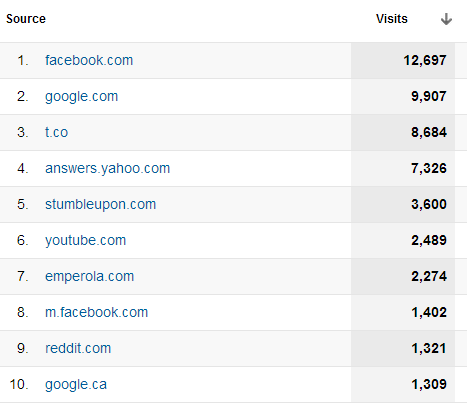The height and width of the screenshot is (404, 467).
Task: Click the google.ca source link
Action: (76, 384)
